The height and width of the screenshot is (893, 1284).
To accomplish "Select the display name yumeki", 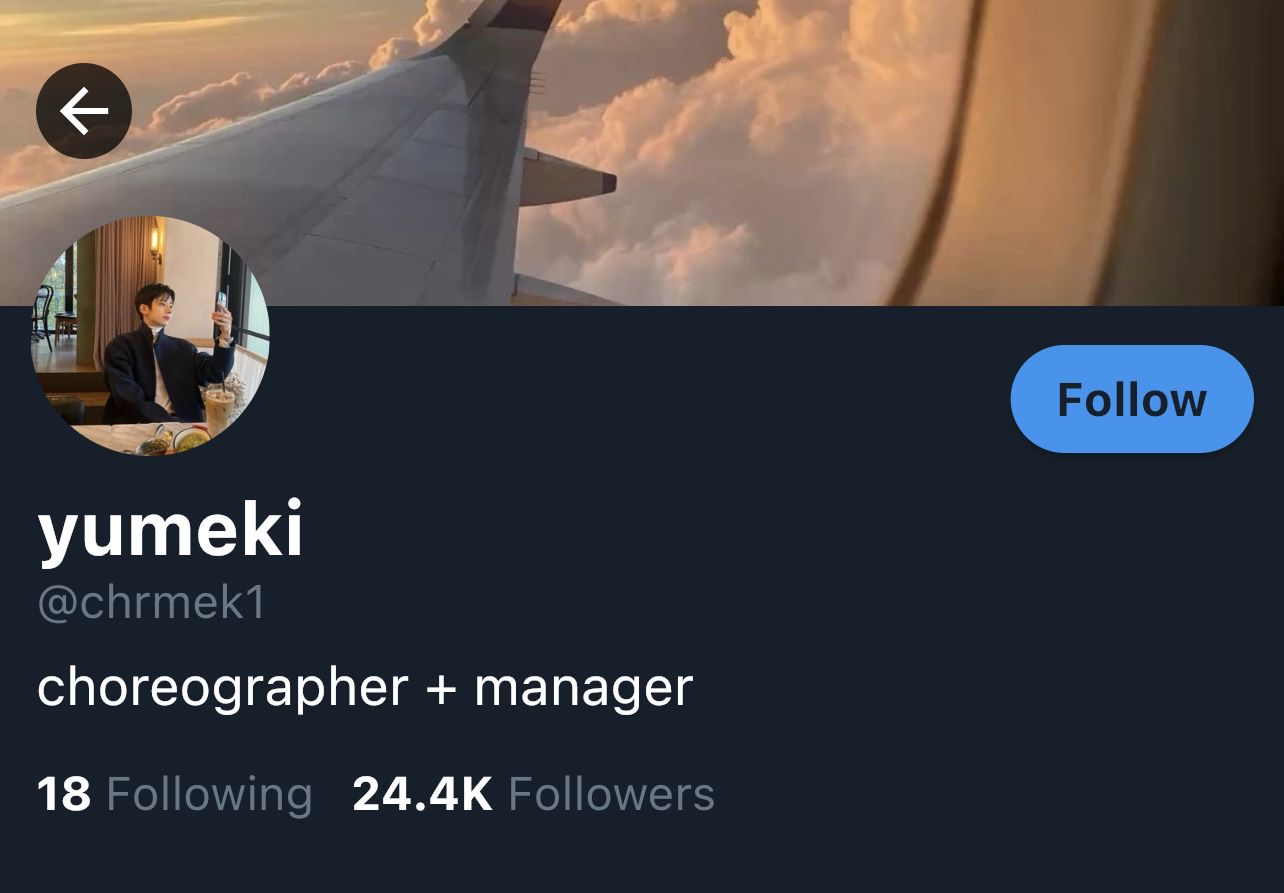I will 170,530.
